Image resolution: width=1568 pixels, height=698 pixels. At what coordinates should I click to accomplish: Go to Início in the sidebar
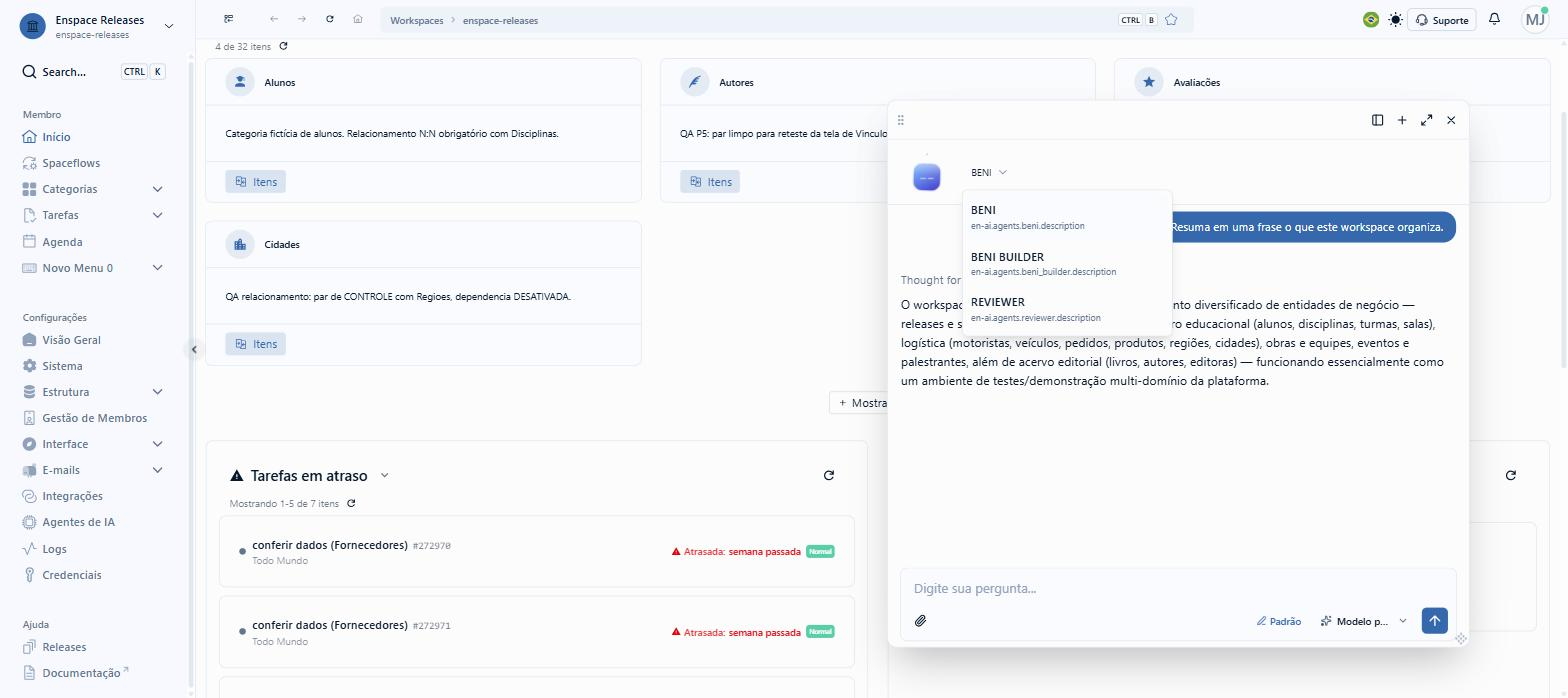tap(56, 137)
